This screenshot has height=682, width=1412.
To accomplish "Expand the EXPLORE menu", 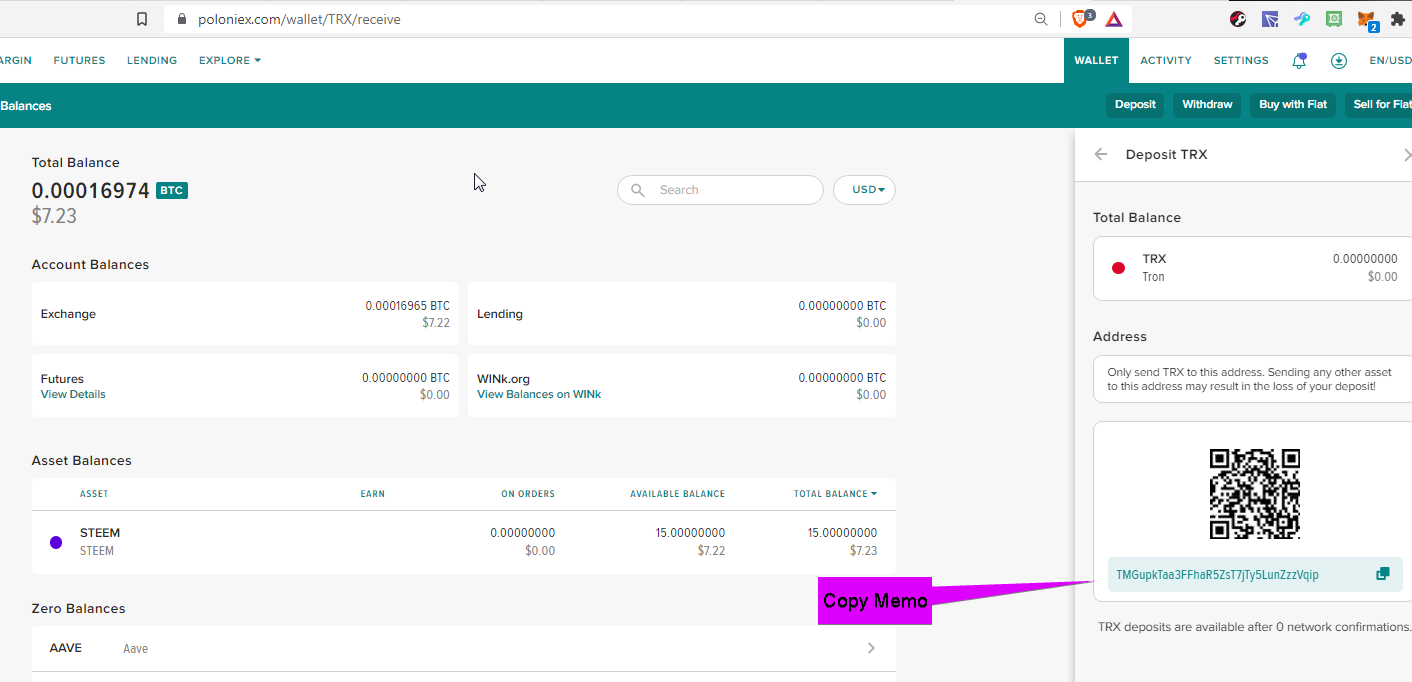I will (x=230, y=61).
